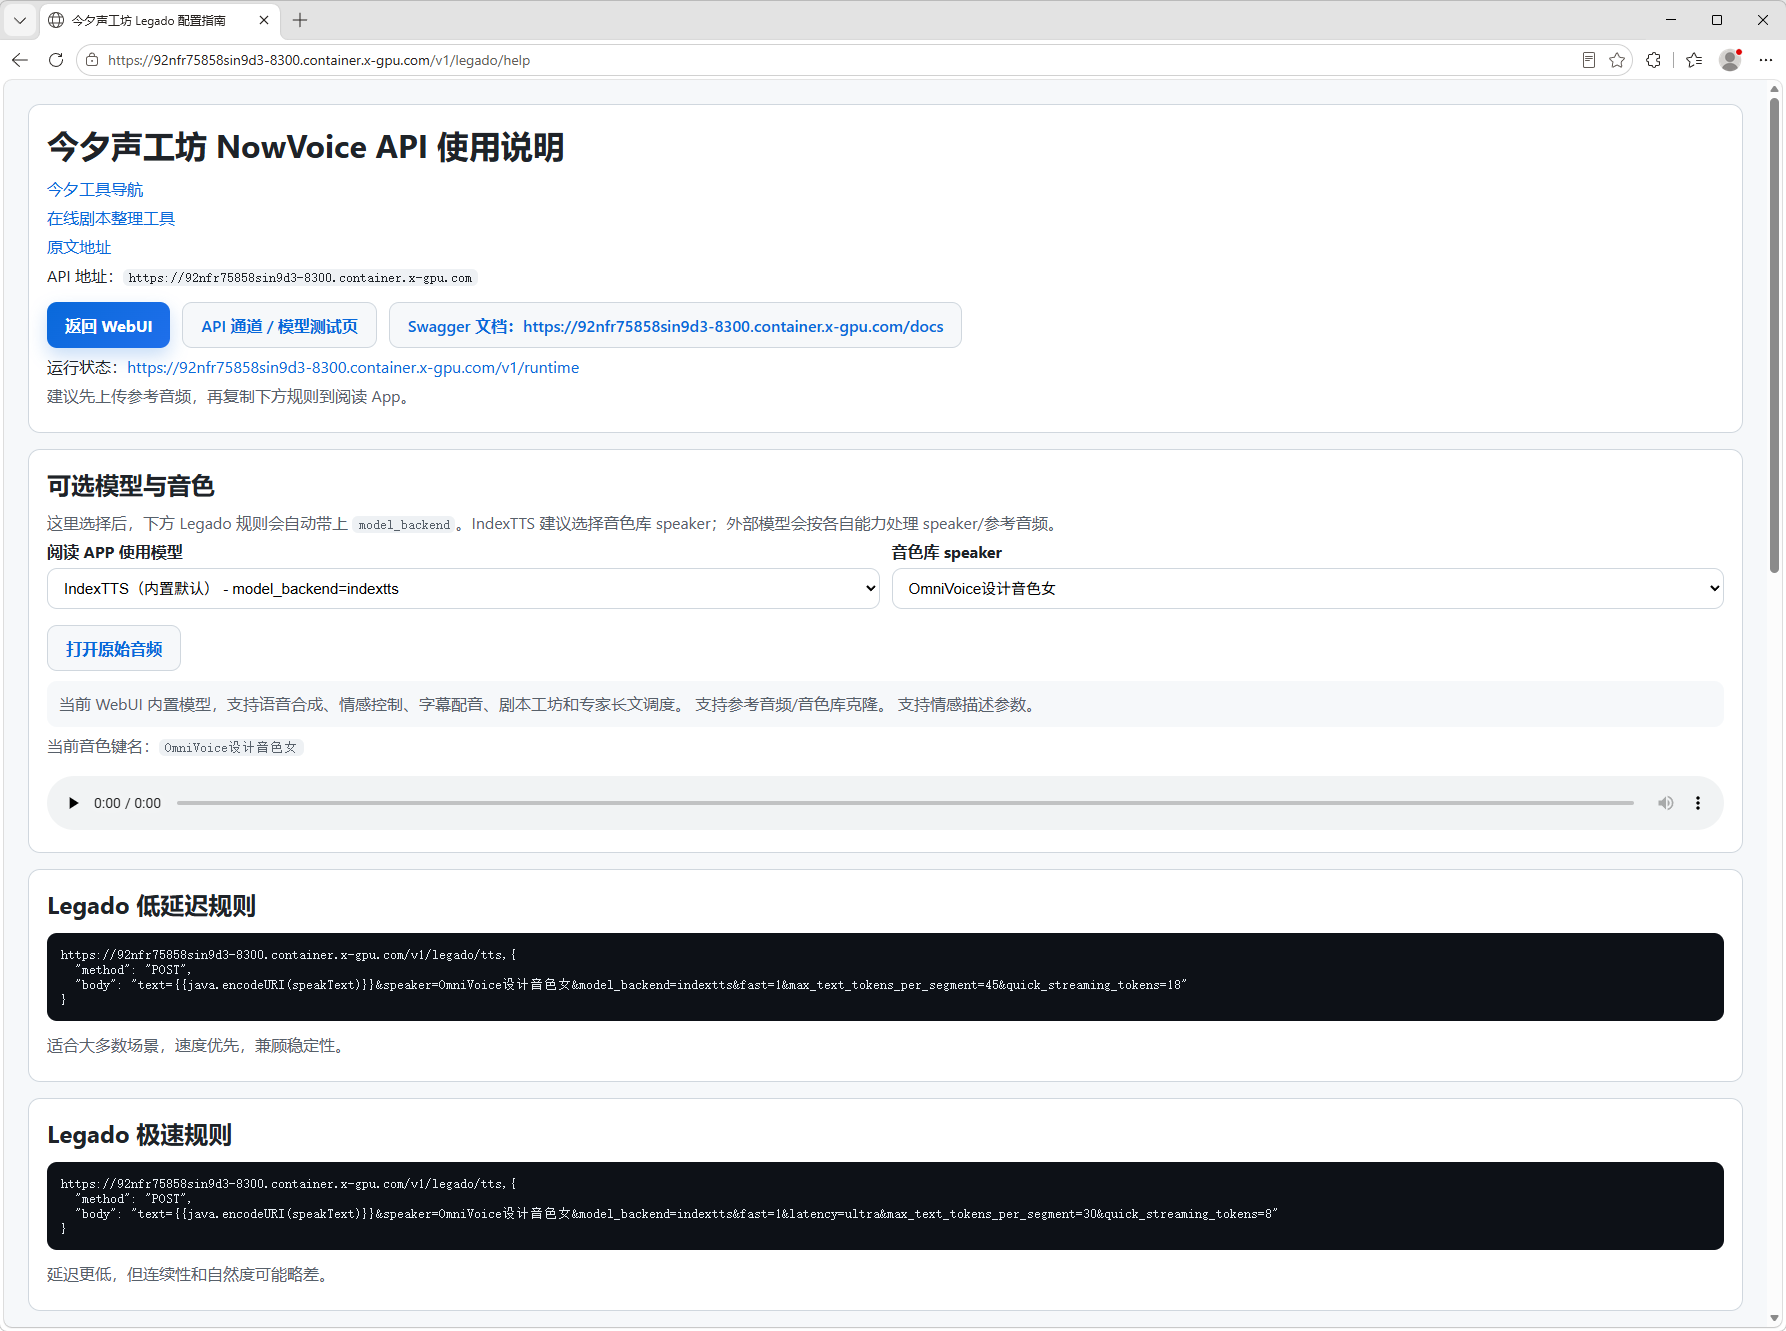Open the 今夕工具导航 link

[95, 189]
